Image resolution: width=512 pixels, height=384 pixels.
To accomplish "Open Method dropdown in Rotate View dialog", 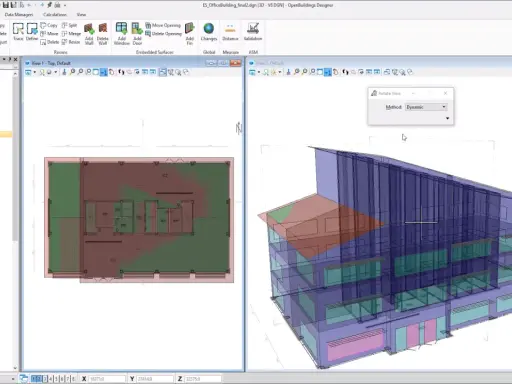I will pos(426,107).
